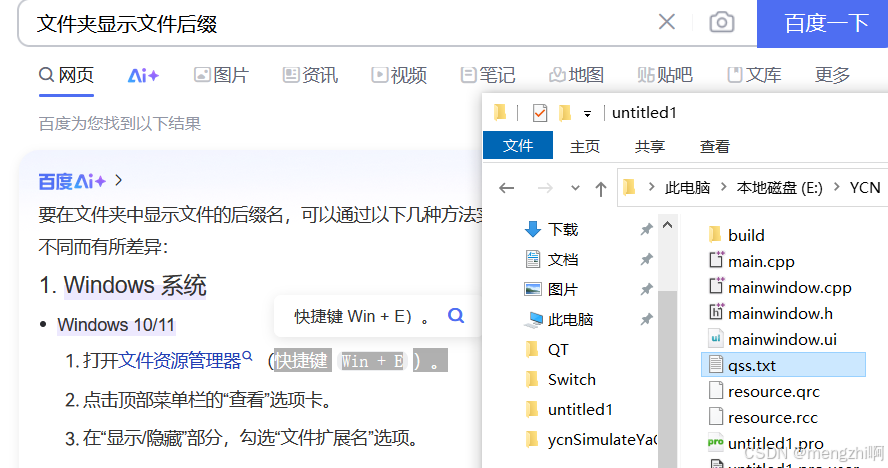Switch to the 图片 tab

[x=221, y=75]
